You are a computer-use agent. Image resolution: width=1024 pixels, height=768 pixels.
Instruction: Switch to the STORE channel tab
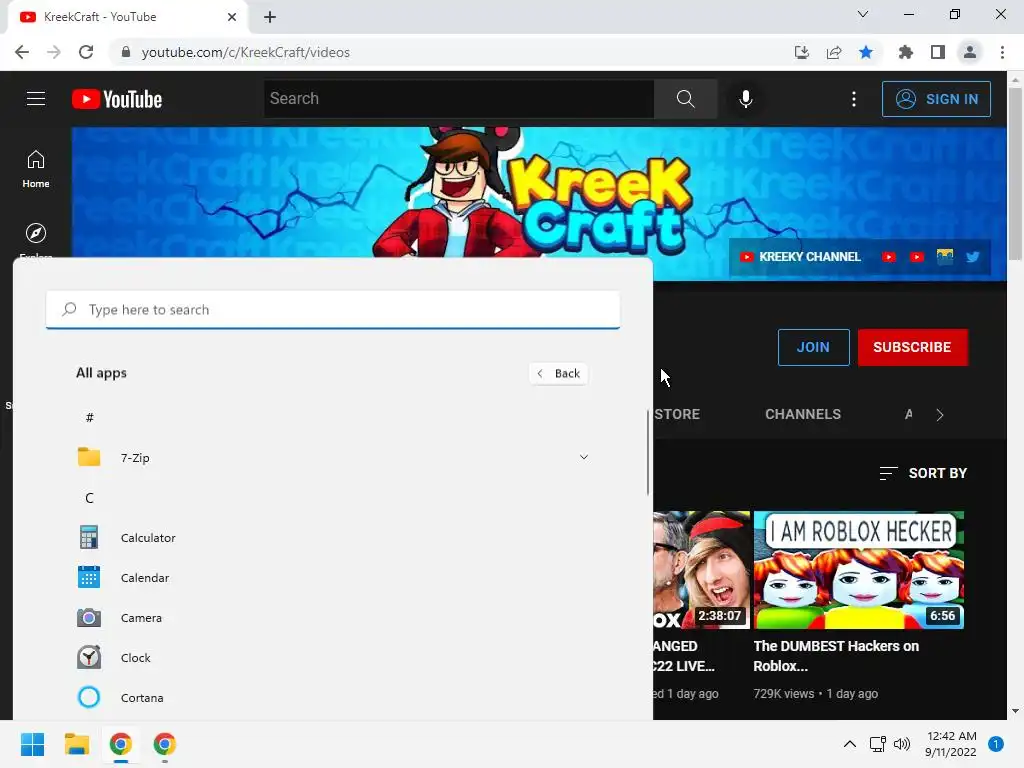[677, 414]
